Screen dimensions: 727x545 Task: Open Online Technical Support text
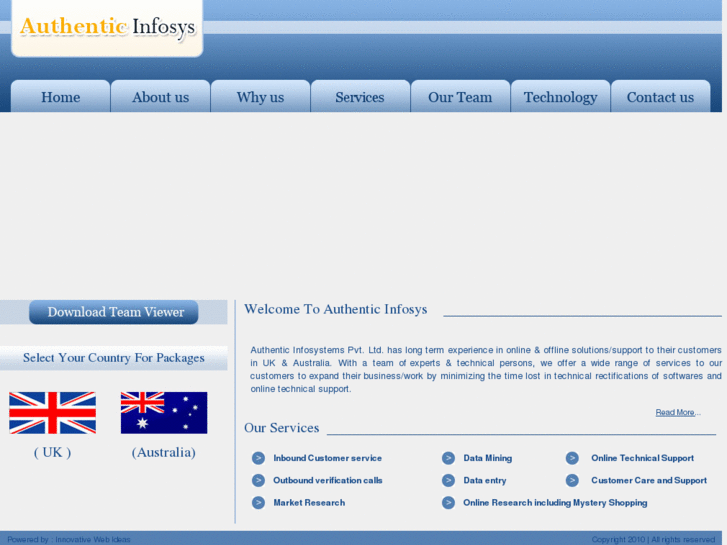point(643,458)
